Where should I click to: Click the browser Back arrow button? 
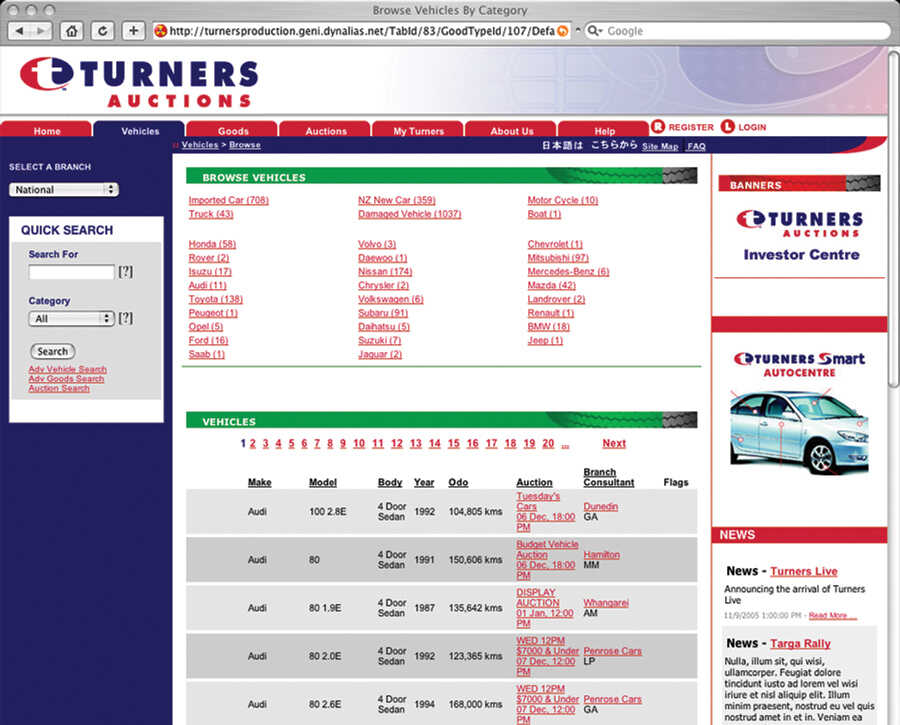tap(20, 31)
